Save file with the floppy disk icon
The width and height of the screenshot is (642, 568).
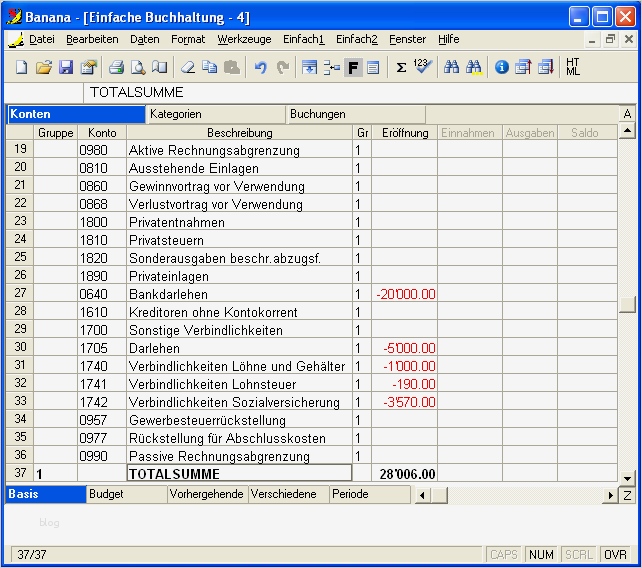point(66,67)
